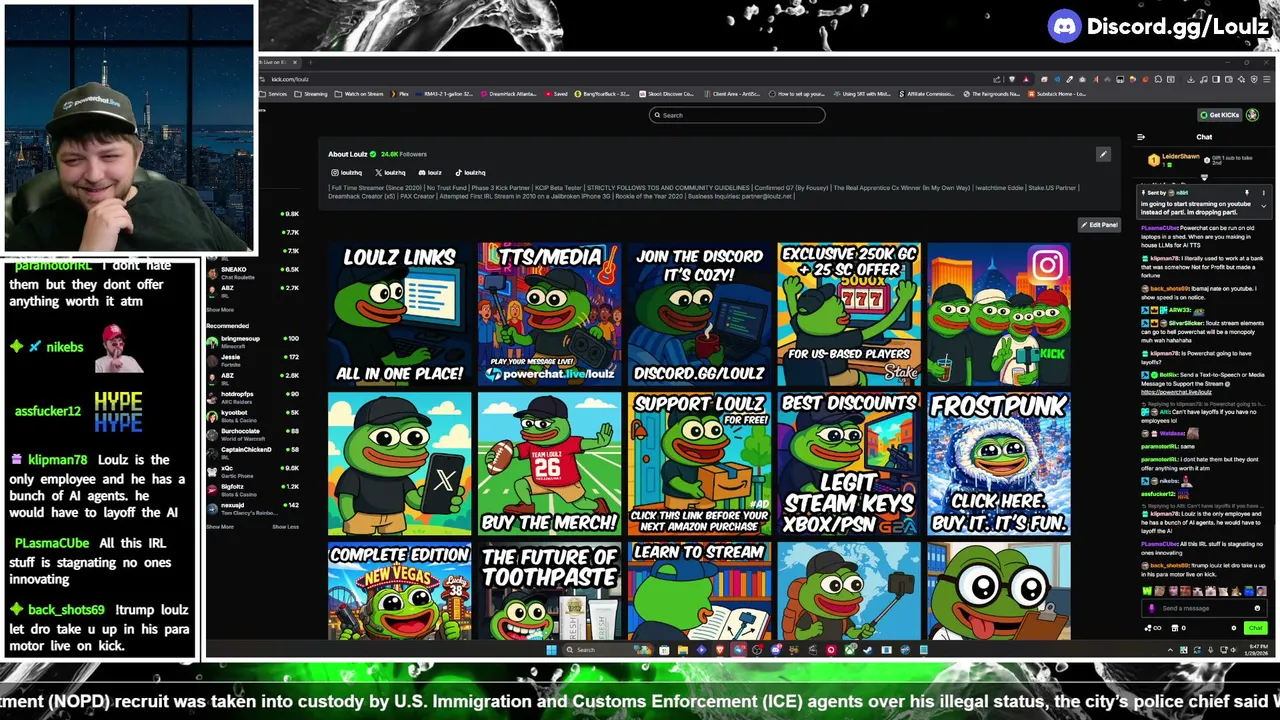The width and height of the screenshot is (1280, 720).
Task: Open The Future of Toothpaste panel
Action: [x=549, y=591]
